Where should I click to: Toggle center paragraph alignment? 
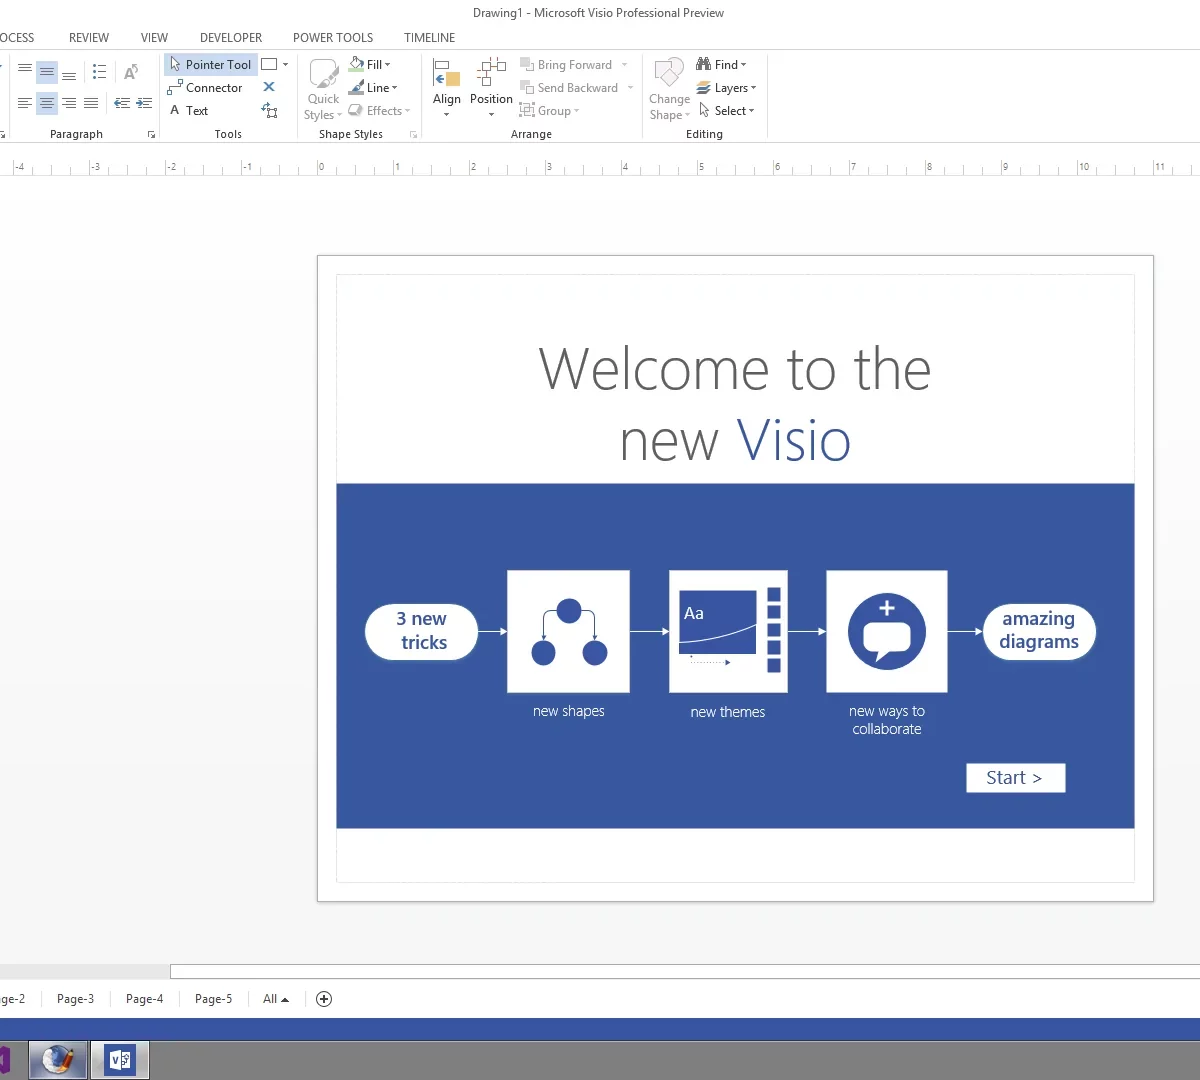tap(47, 103)
